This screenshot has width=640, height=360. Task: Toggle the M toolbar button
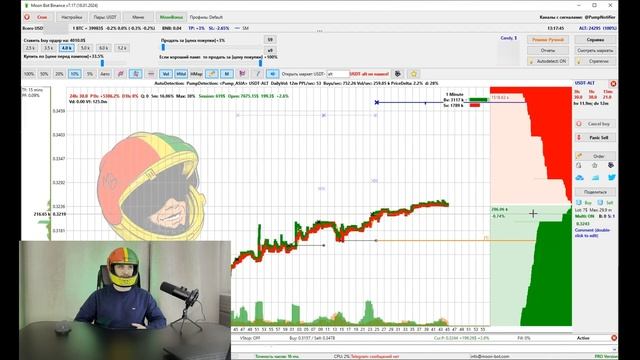point(227,74)
